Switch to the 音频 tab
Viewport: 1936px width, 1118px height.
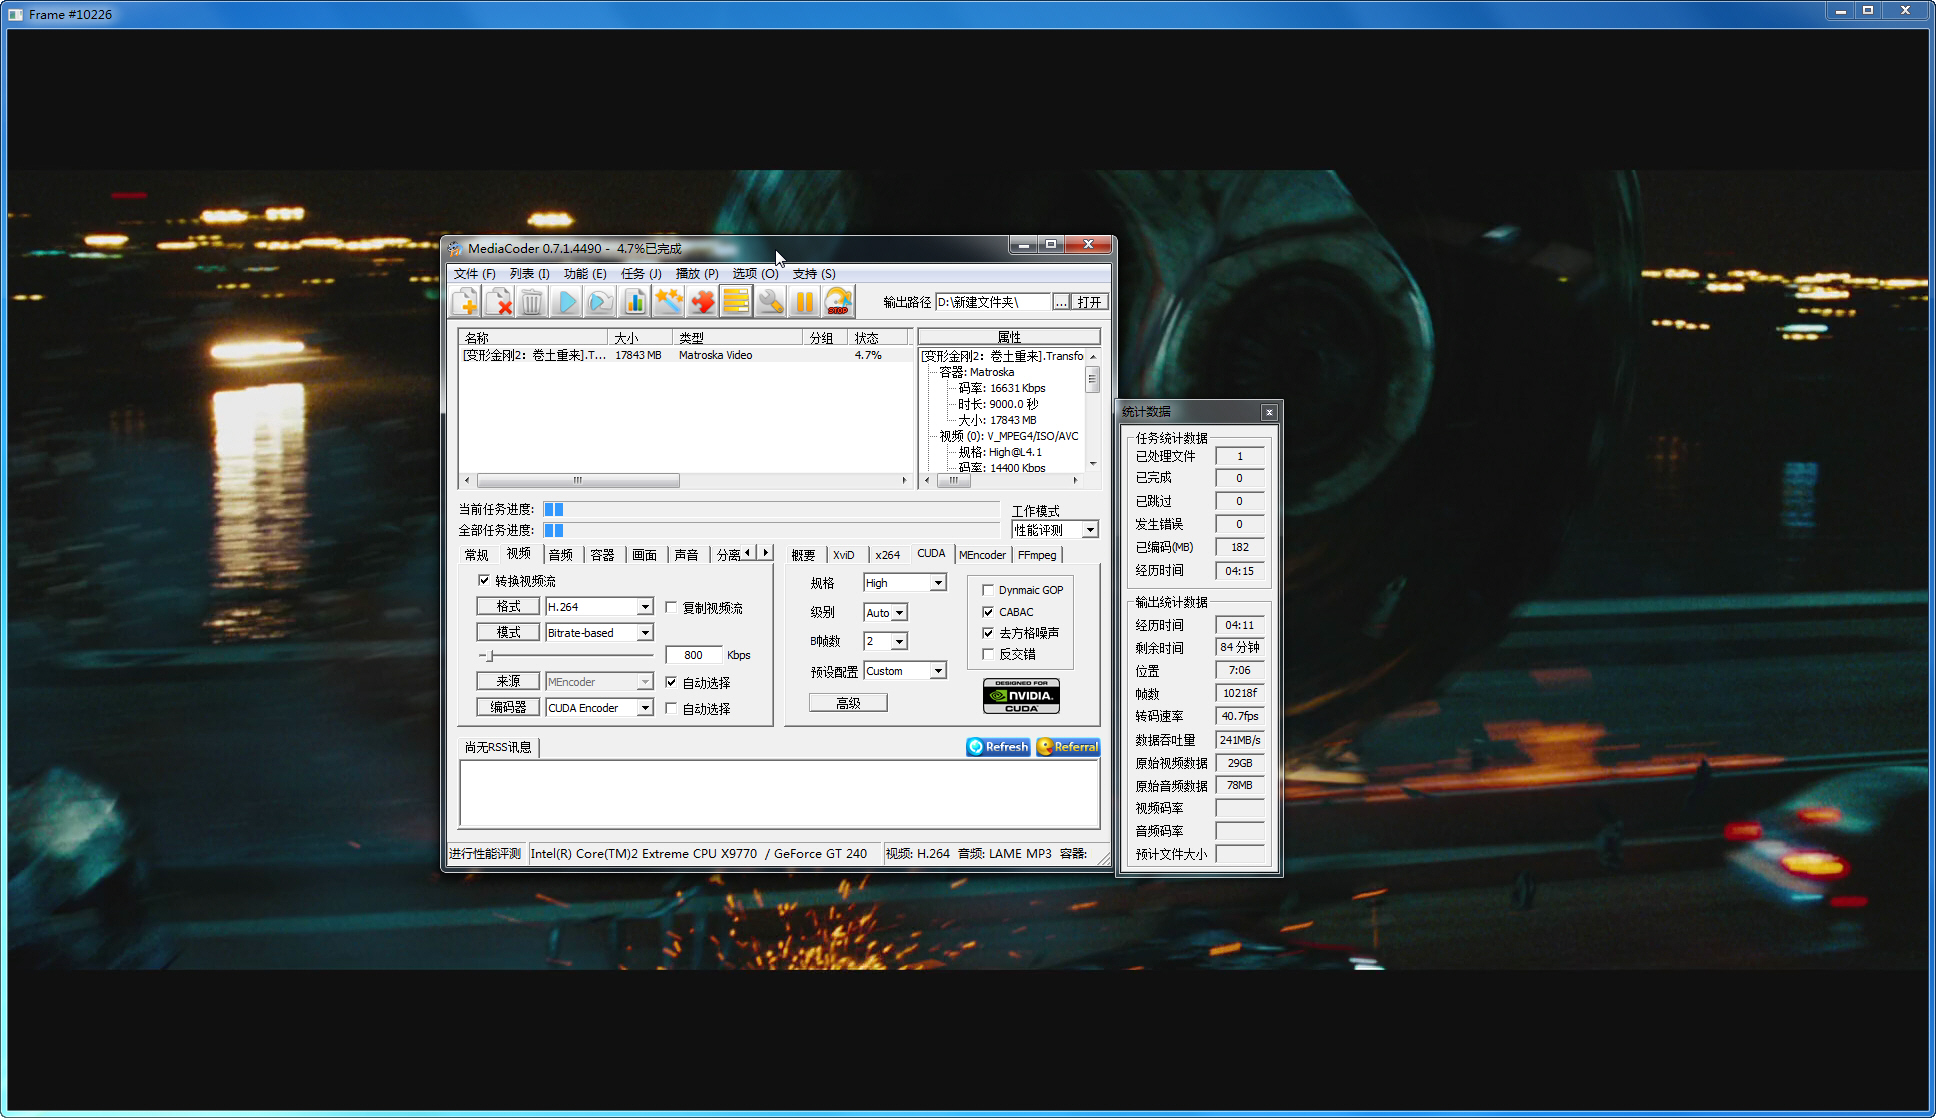[x=561, y=555]
